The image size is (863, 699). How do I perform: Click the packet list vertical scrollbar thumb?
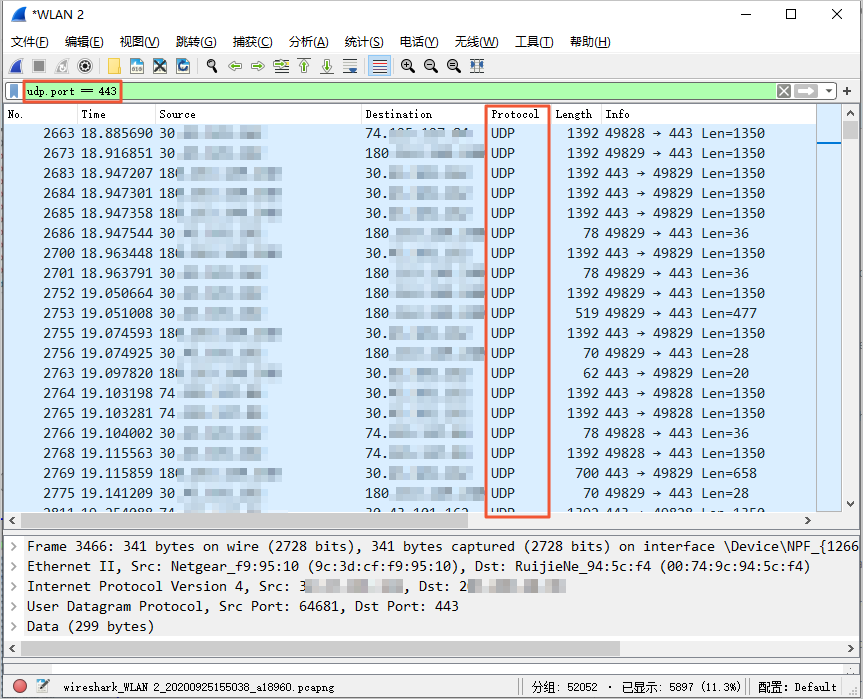click(x=850, y=130)
